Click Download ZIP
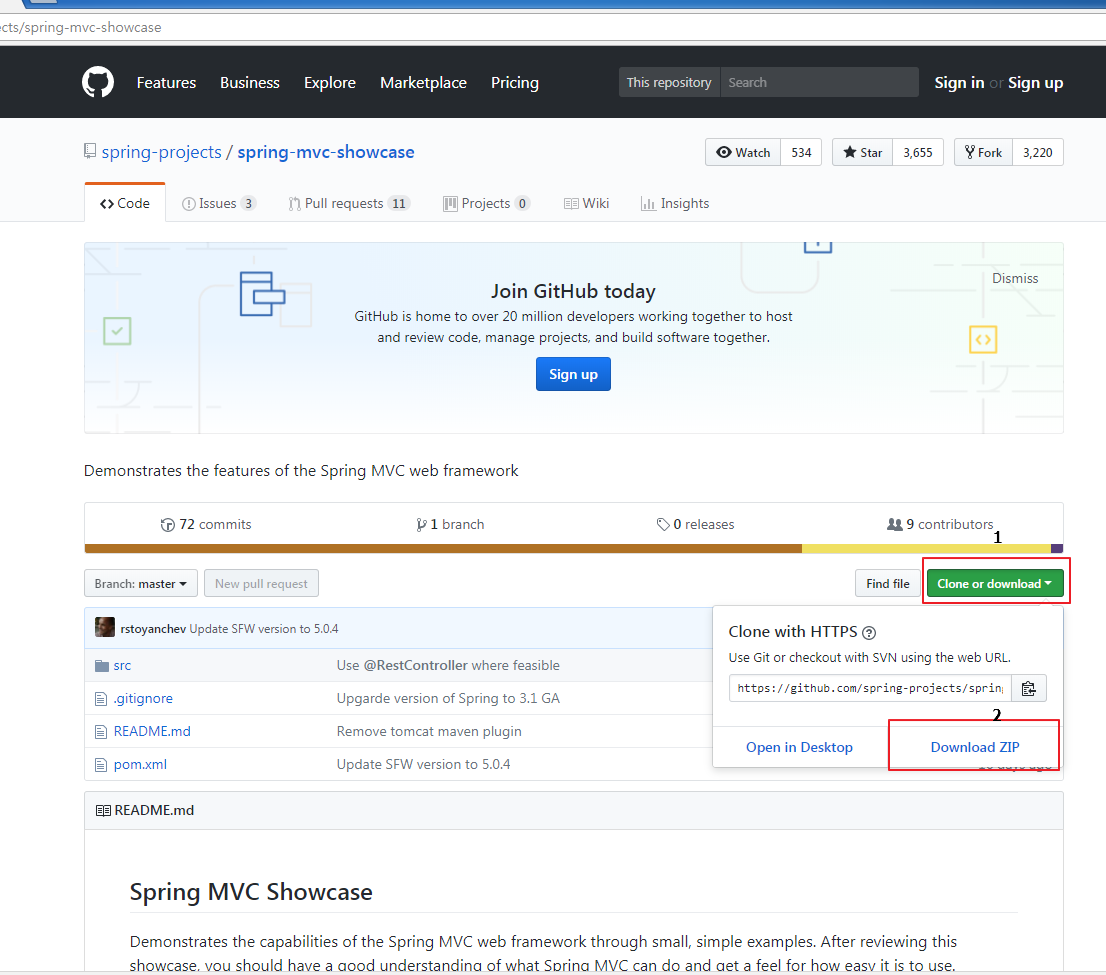This screenshot has width=1106, height=975. point(975,747)
